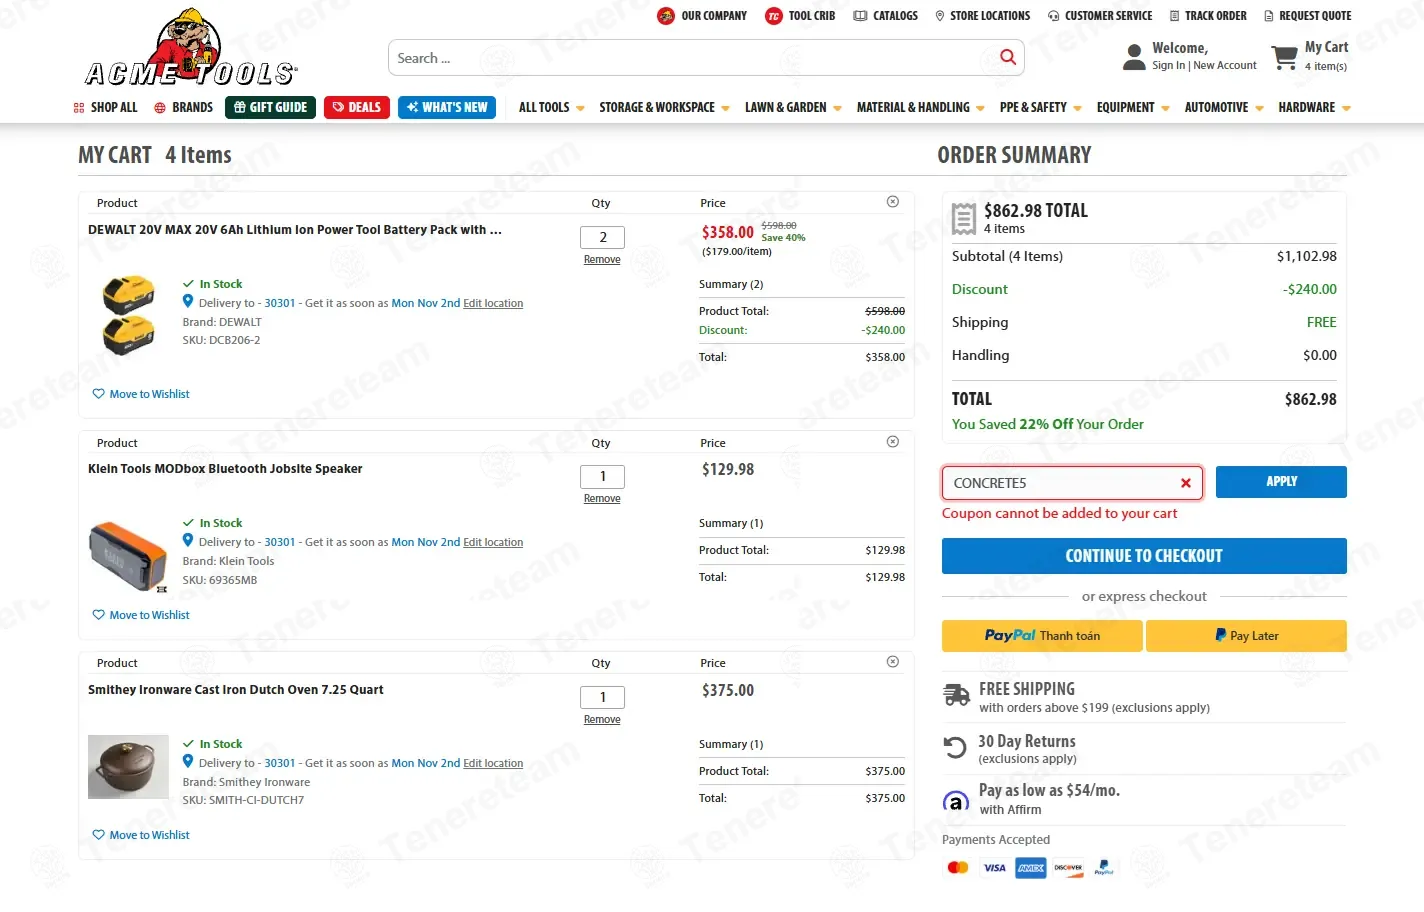Click Our Company icon link

[702, 16]
